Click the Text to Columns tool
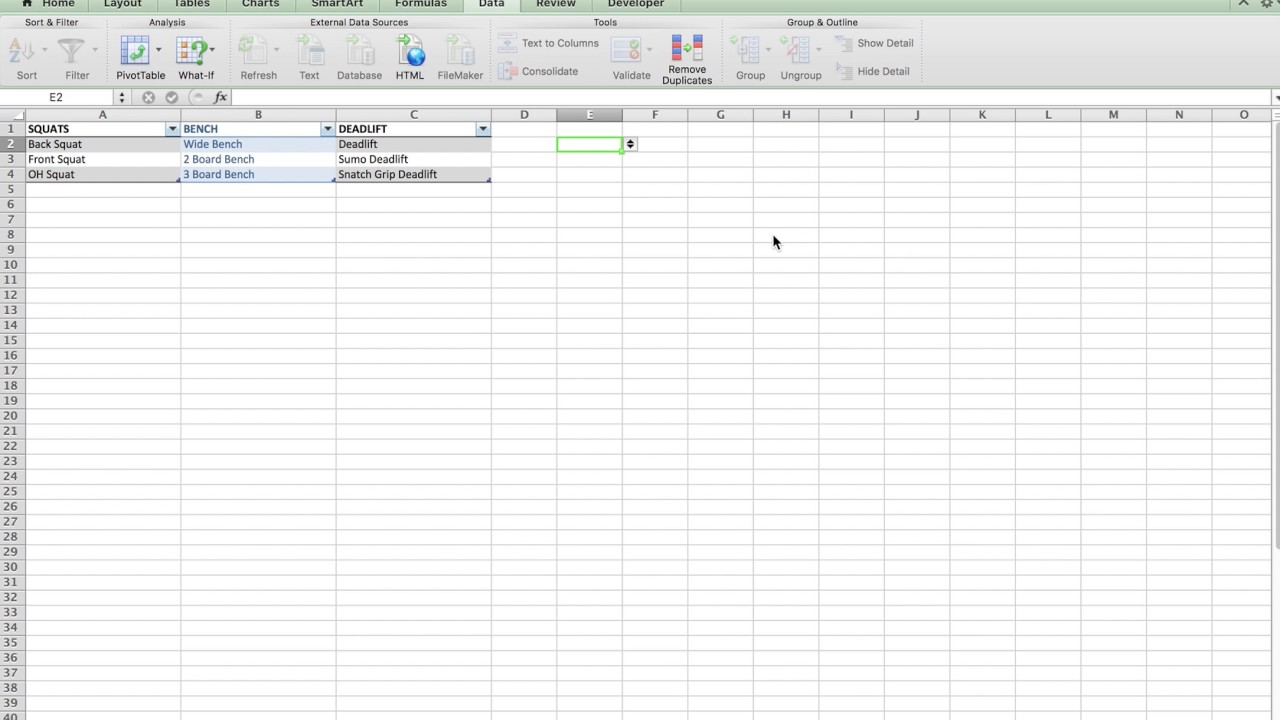Image resolution: width=1280 pixels, height=720 pixels. [x=548, y=43]
